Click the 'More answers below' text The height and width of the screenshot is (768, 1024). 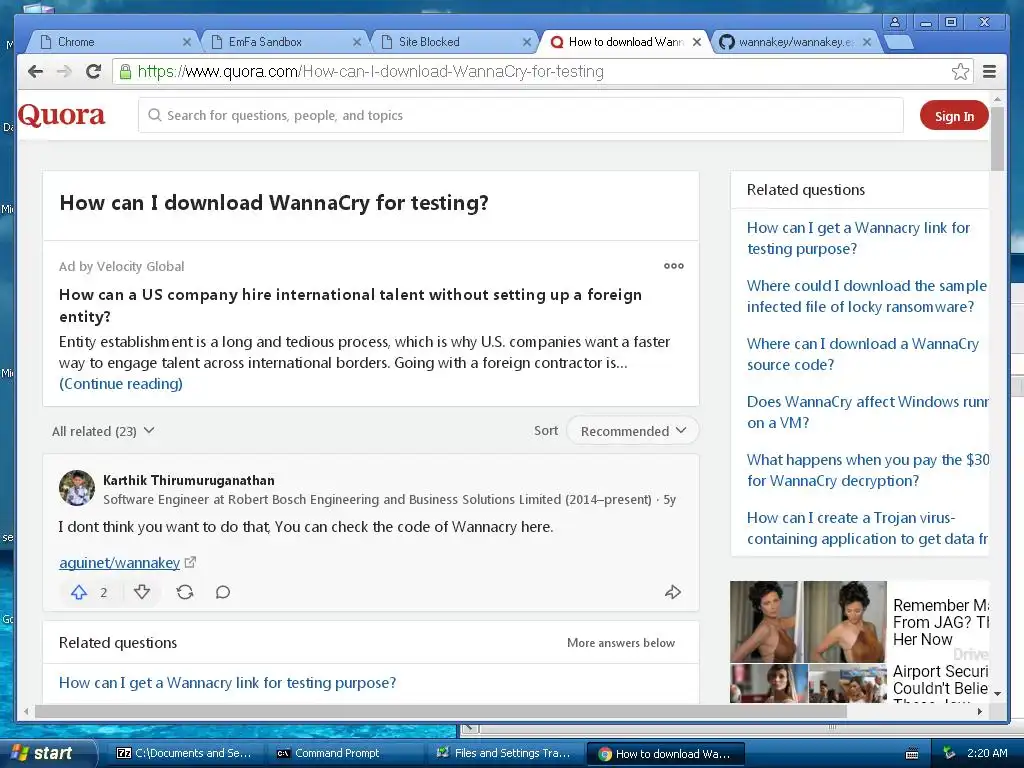[x=621, y=643]
